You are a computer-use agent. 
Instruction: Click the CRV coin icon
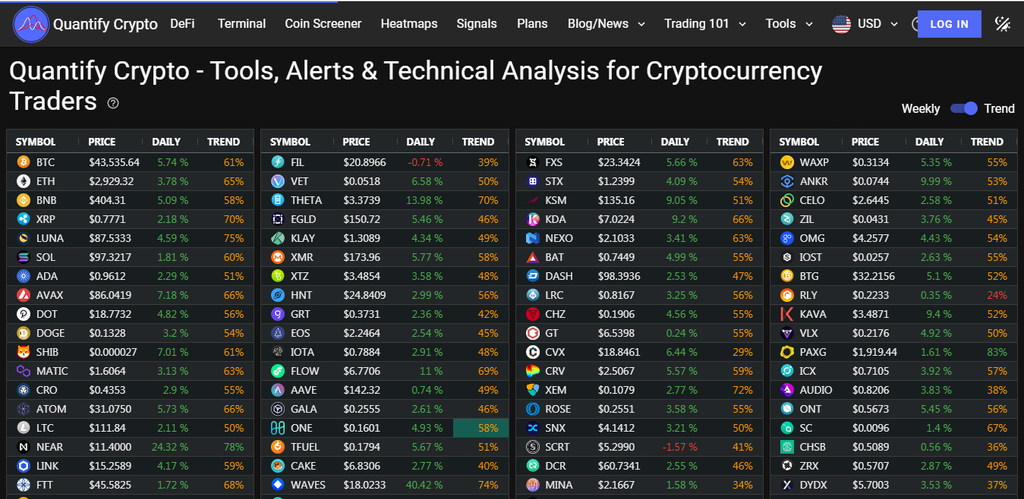pyautogui.click(x=533, y=371)
